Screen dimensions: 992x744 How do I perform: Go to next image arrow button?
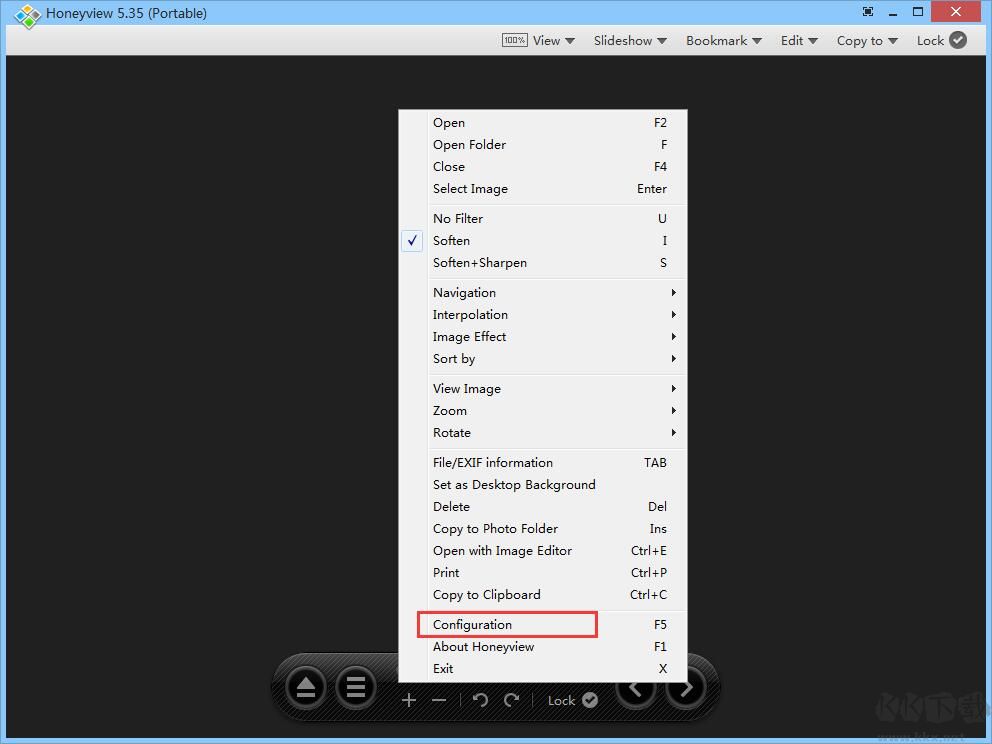pos(686,688)
